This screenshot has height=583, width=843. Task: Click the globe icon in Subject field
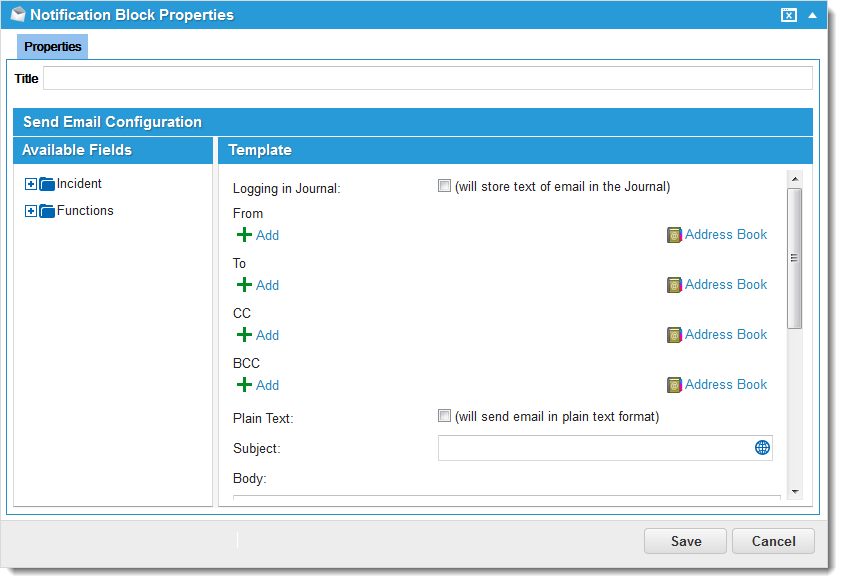click(x=762, y=448)
